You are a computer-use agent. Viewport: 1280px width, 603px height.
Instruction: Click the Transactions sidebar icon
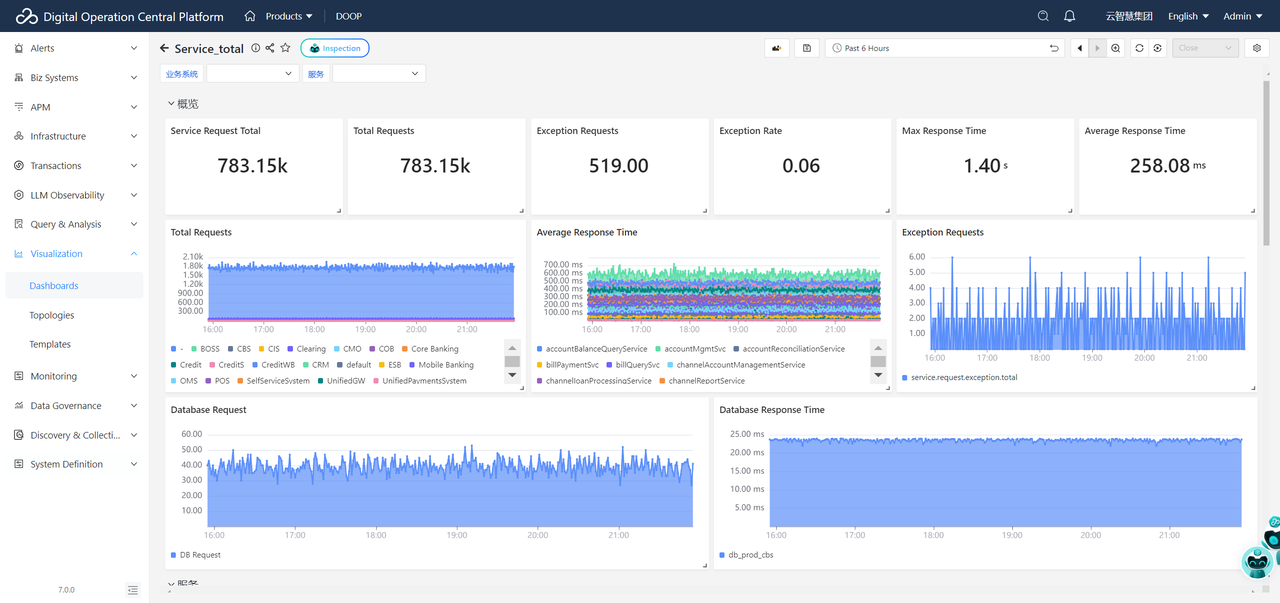click(x=19, y=166)
